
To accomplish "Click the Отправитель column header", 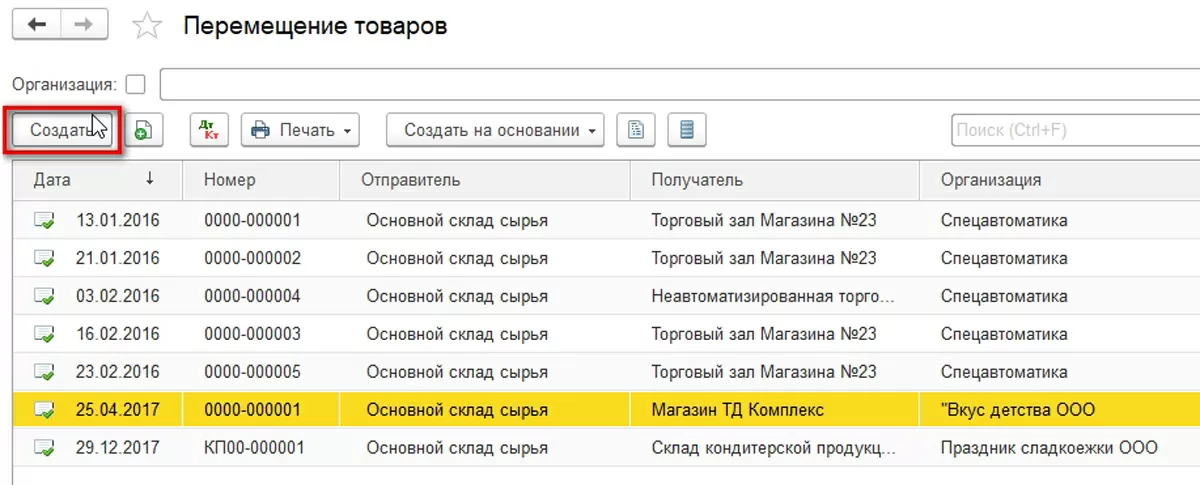I will click(x=414, y=180).
